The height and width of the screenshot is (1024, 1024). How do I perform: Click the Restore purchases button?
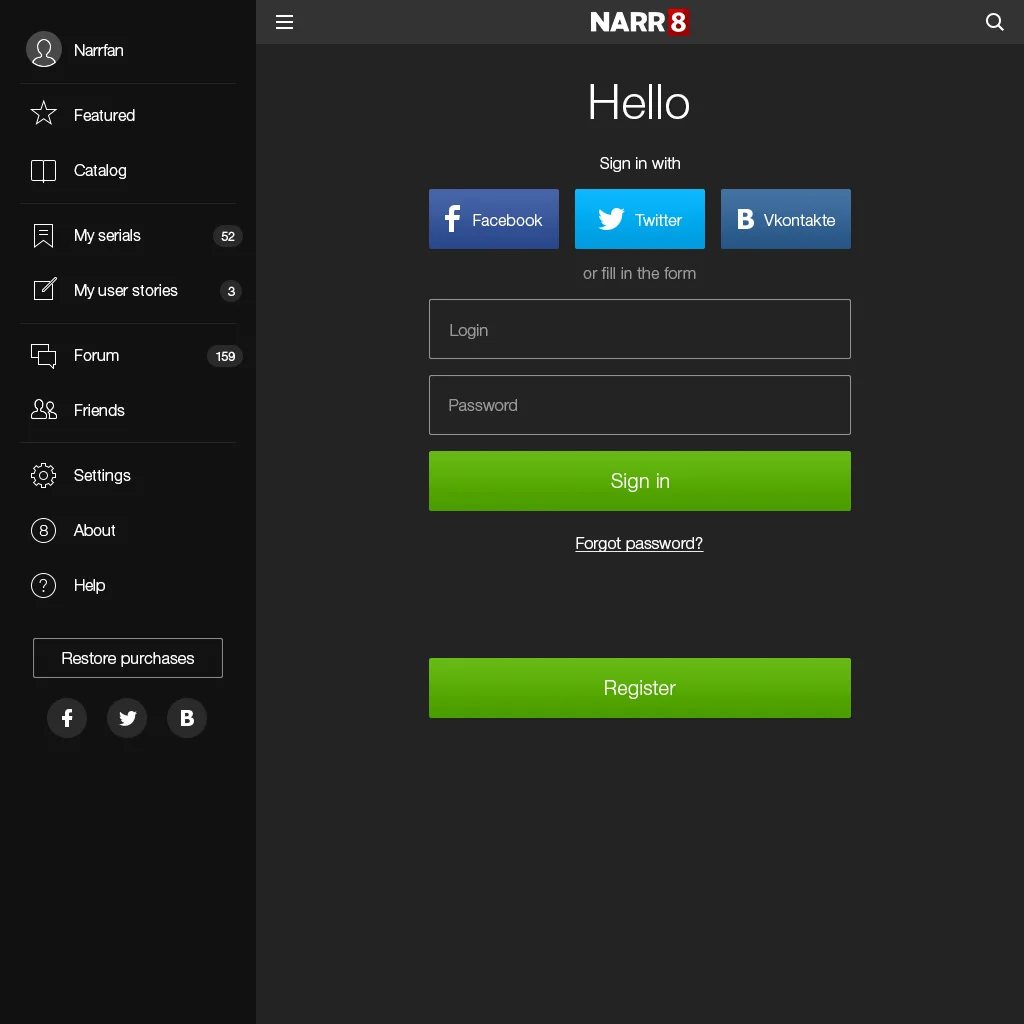[x=128, y=658]
